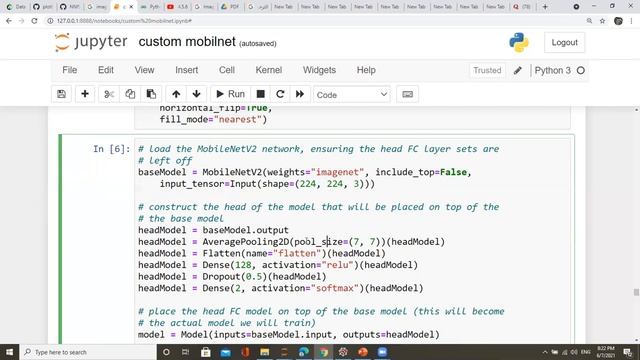This screenshot has width=640, height=360.
Task: Click the line headModel = baseModel.output
Action: (x=213, y=230)
